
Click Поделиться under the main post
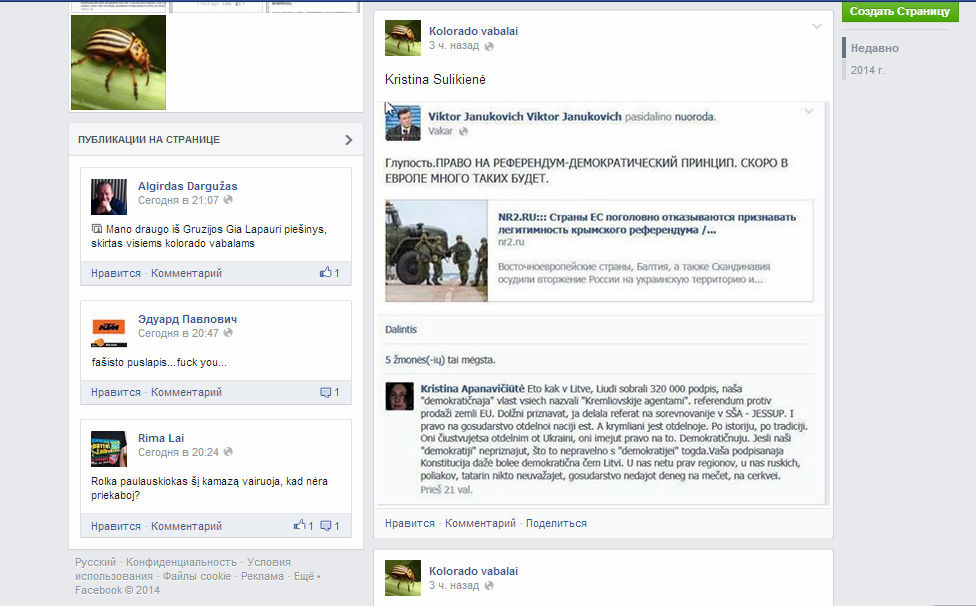coord(556,523)
